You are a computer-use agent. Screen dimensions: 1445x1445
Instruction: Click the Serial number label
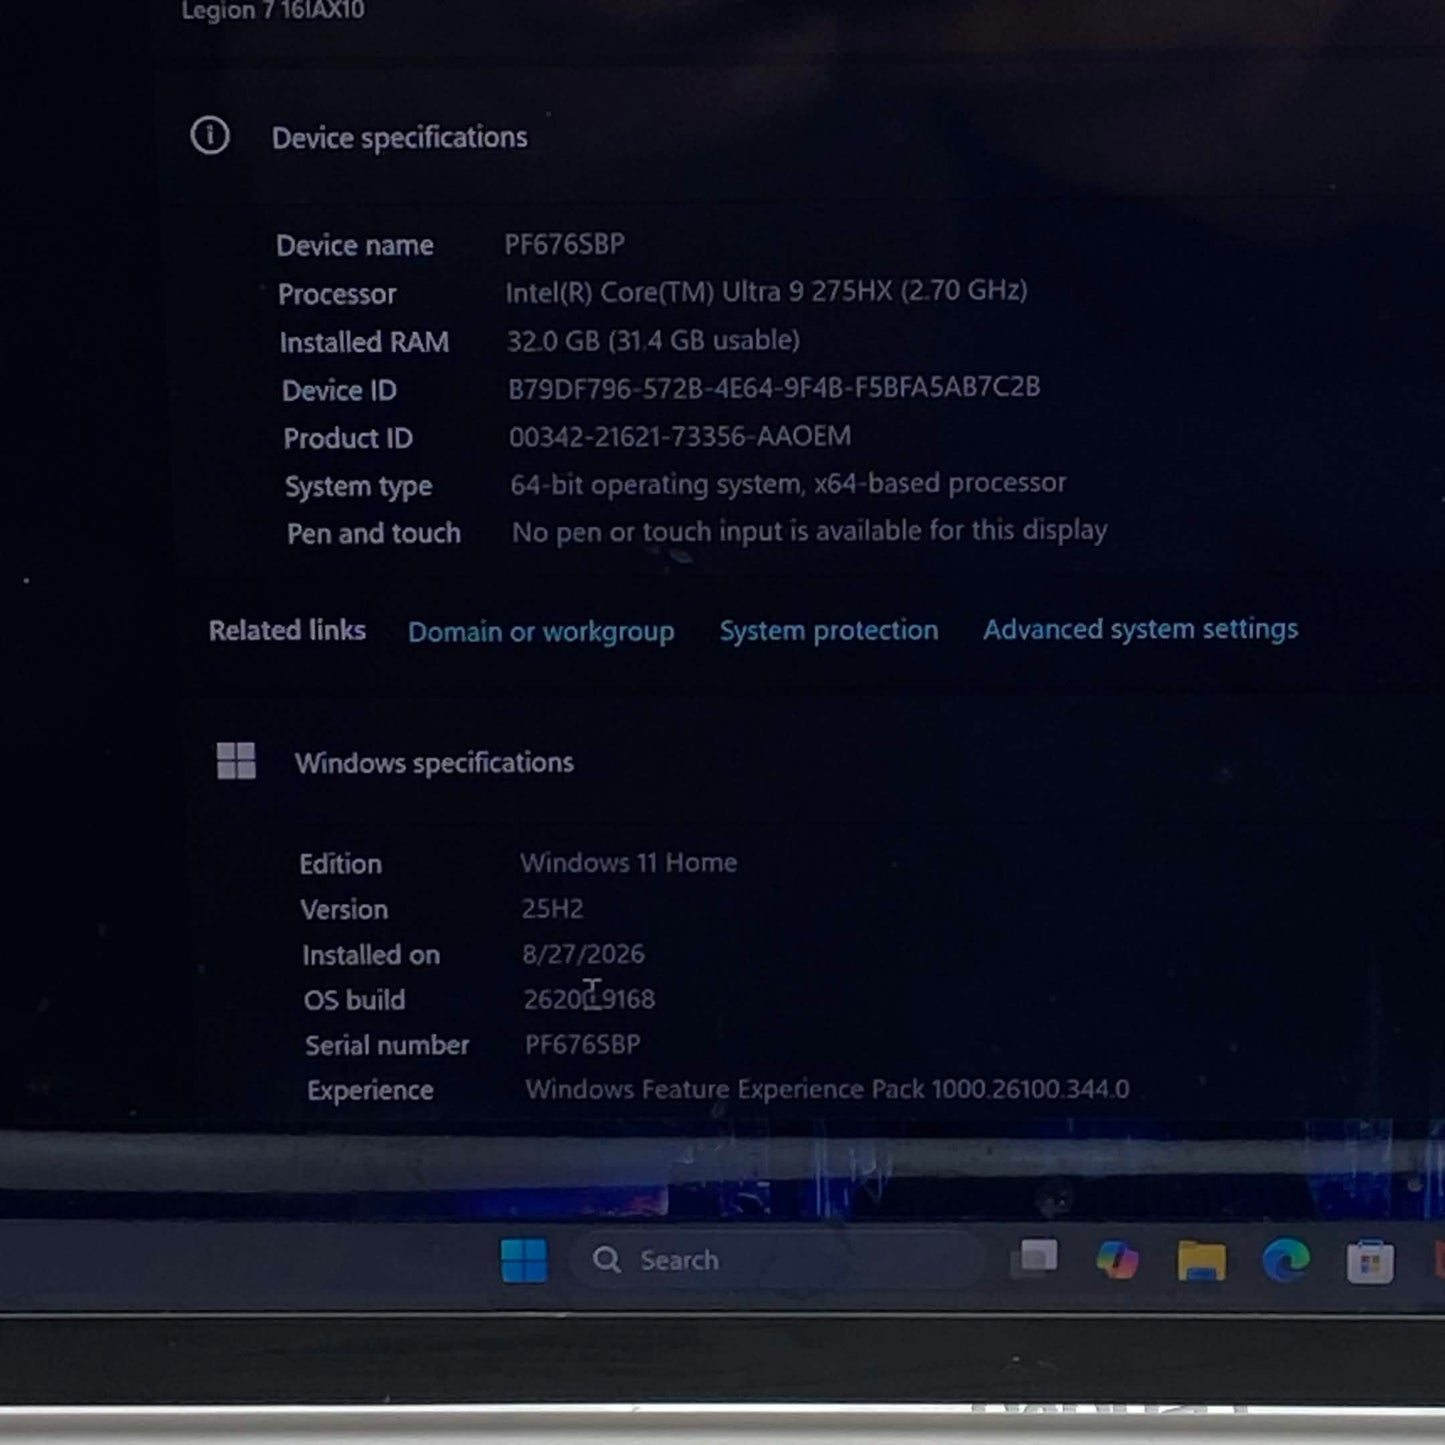(x=387, y=1045)
